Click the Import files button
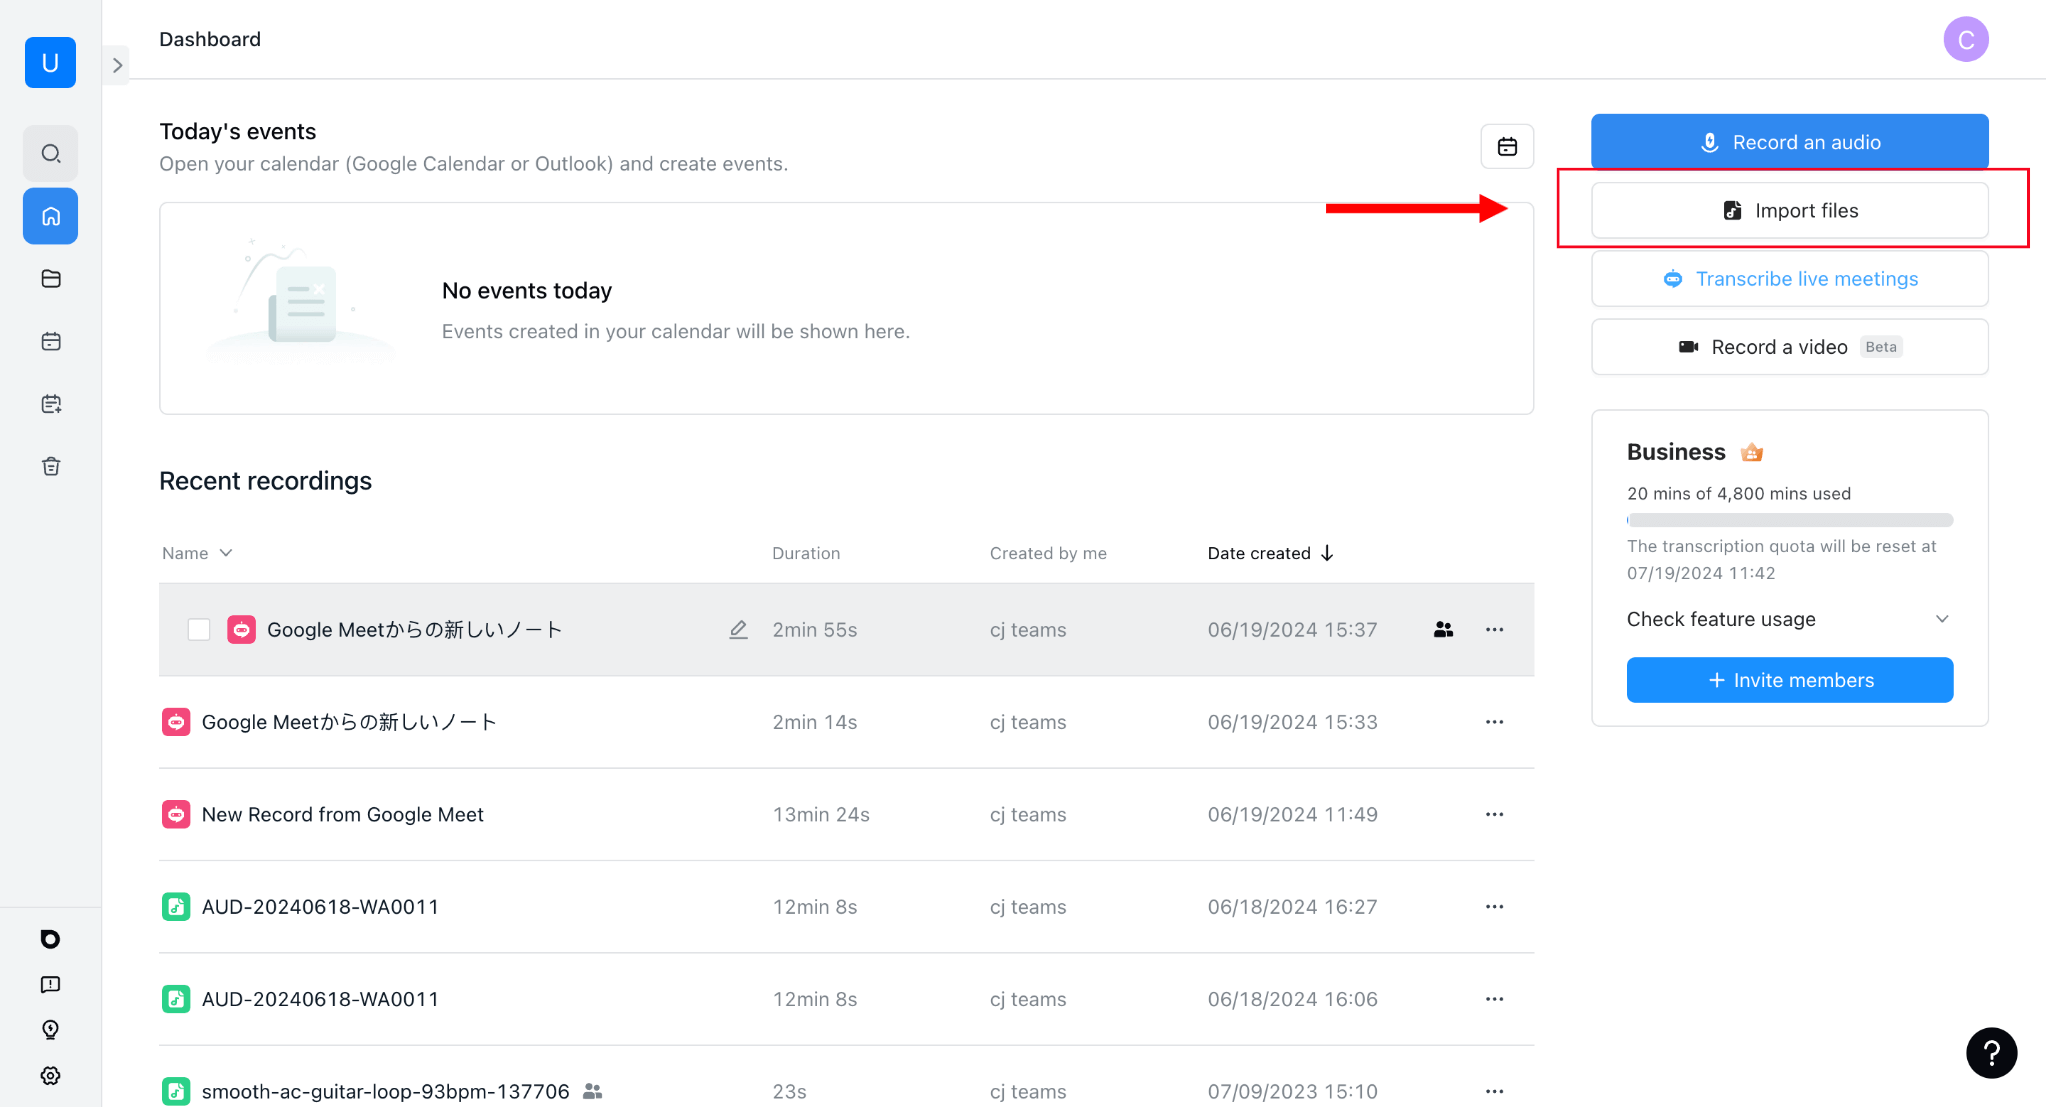This screenshot has height=1107, width=2048. (x=1789, y=210)
